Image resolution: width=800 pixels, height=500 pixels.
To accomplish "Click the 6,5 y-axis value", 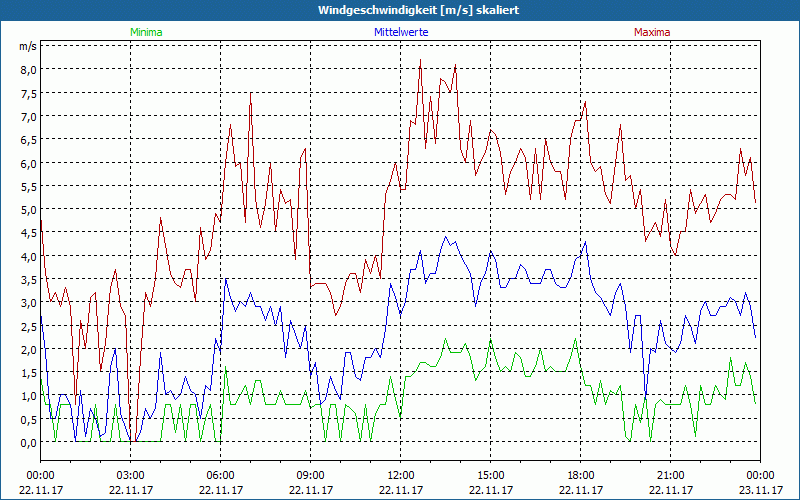I will (x=29, y=140).
